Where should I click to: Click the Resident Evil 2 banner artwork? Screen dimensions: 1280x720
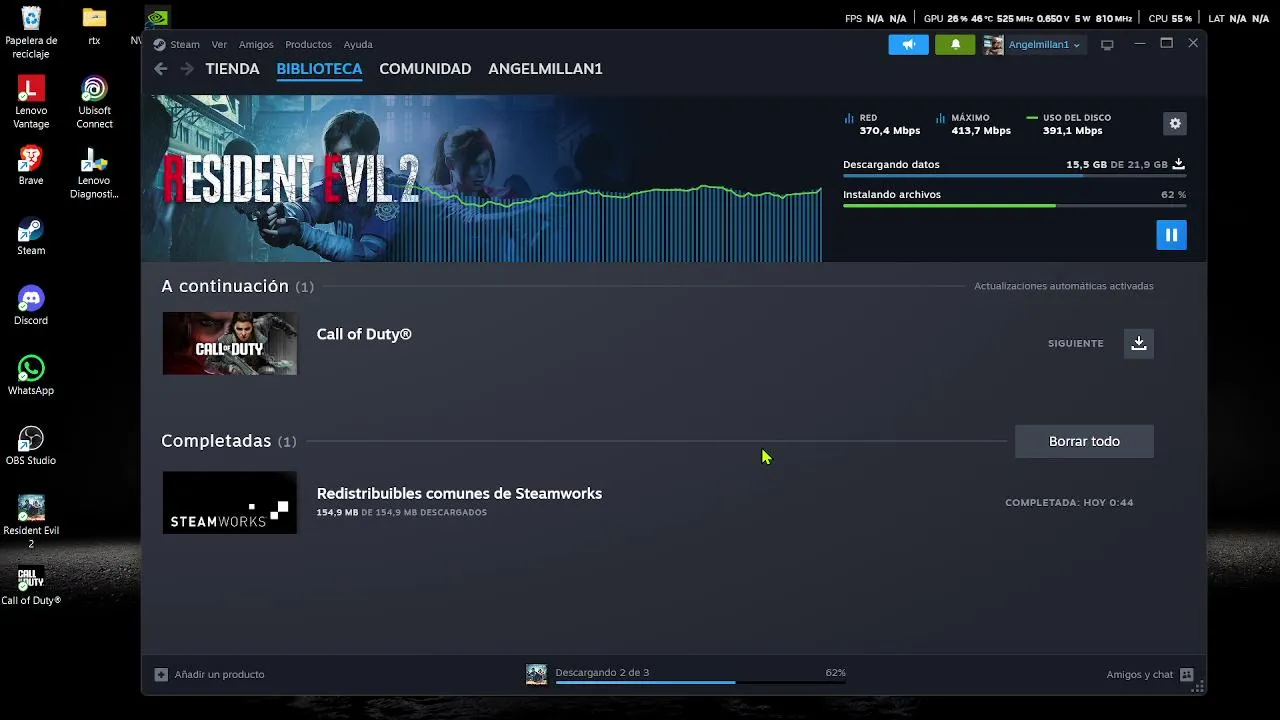coord(482,178)
